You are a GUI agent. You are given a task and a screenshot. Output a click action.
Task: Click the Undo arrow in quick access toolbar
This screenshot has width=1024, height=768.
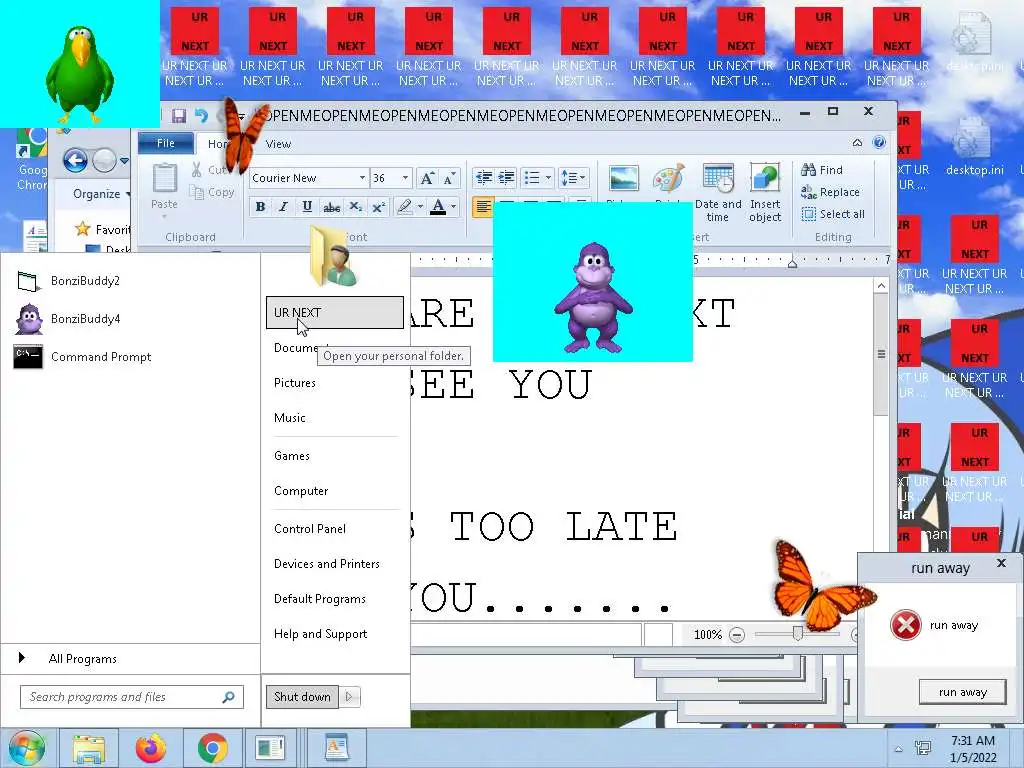pos(201,116)
